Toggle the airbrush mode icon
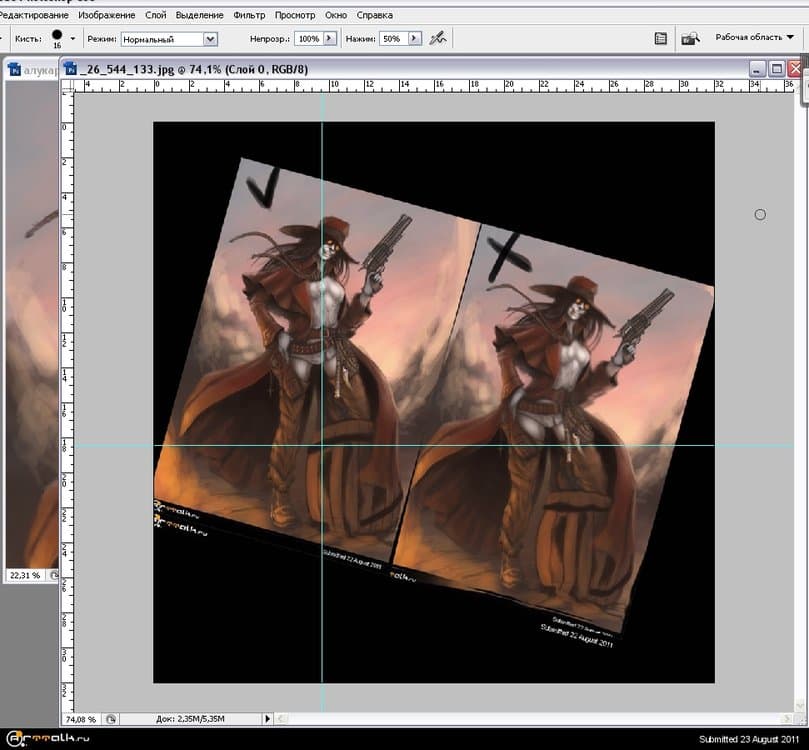The width and height of the screenshot is (809, 750). [438, 38]
